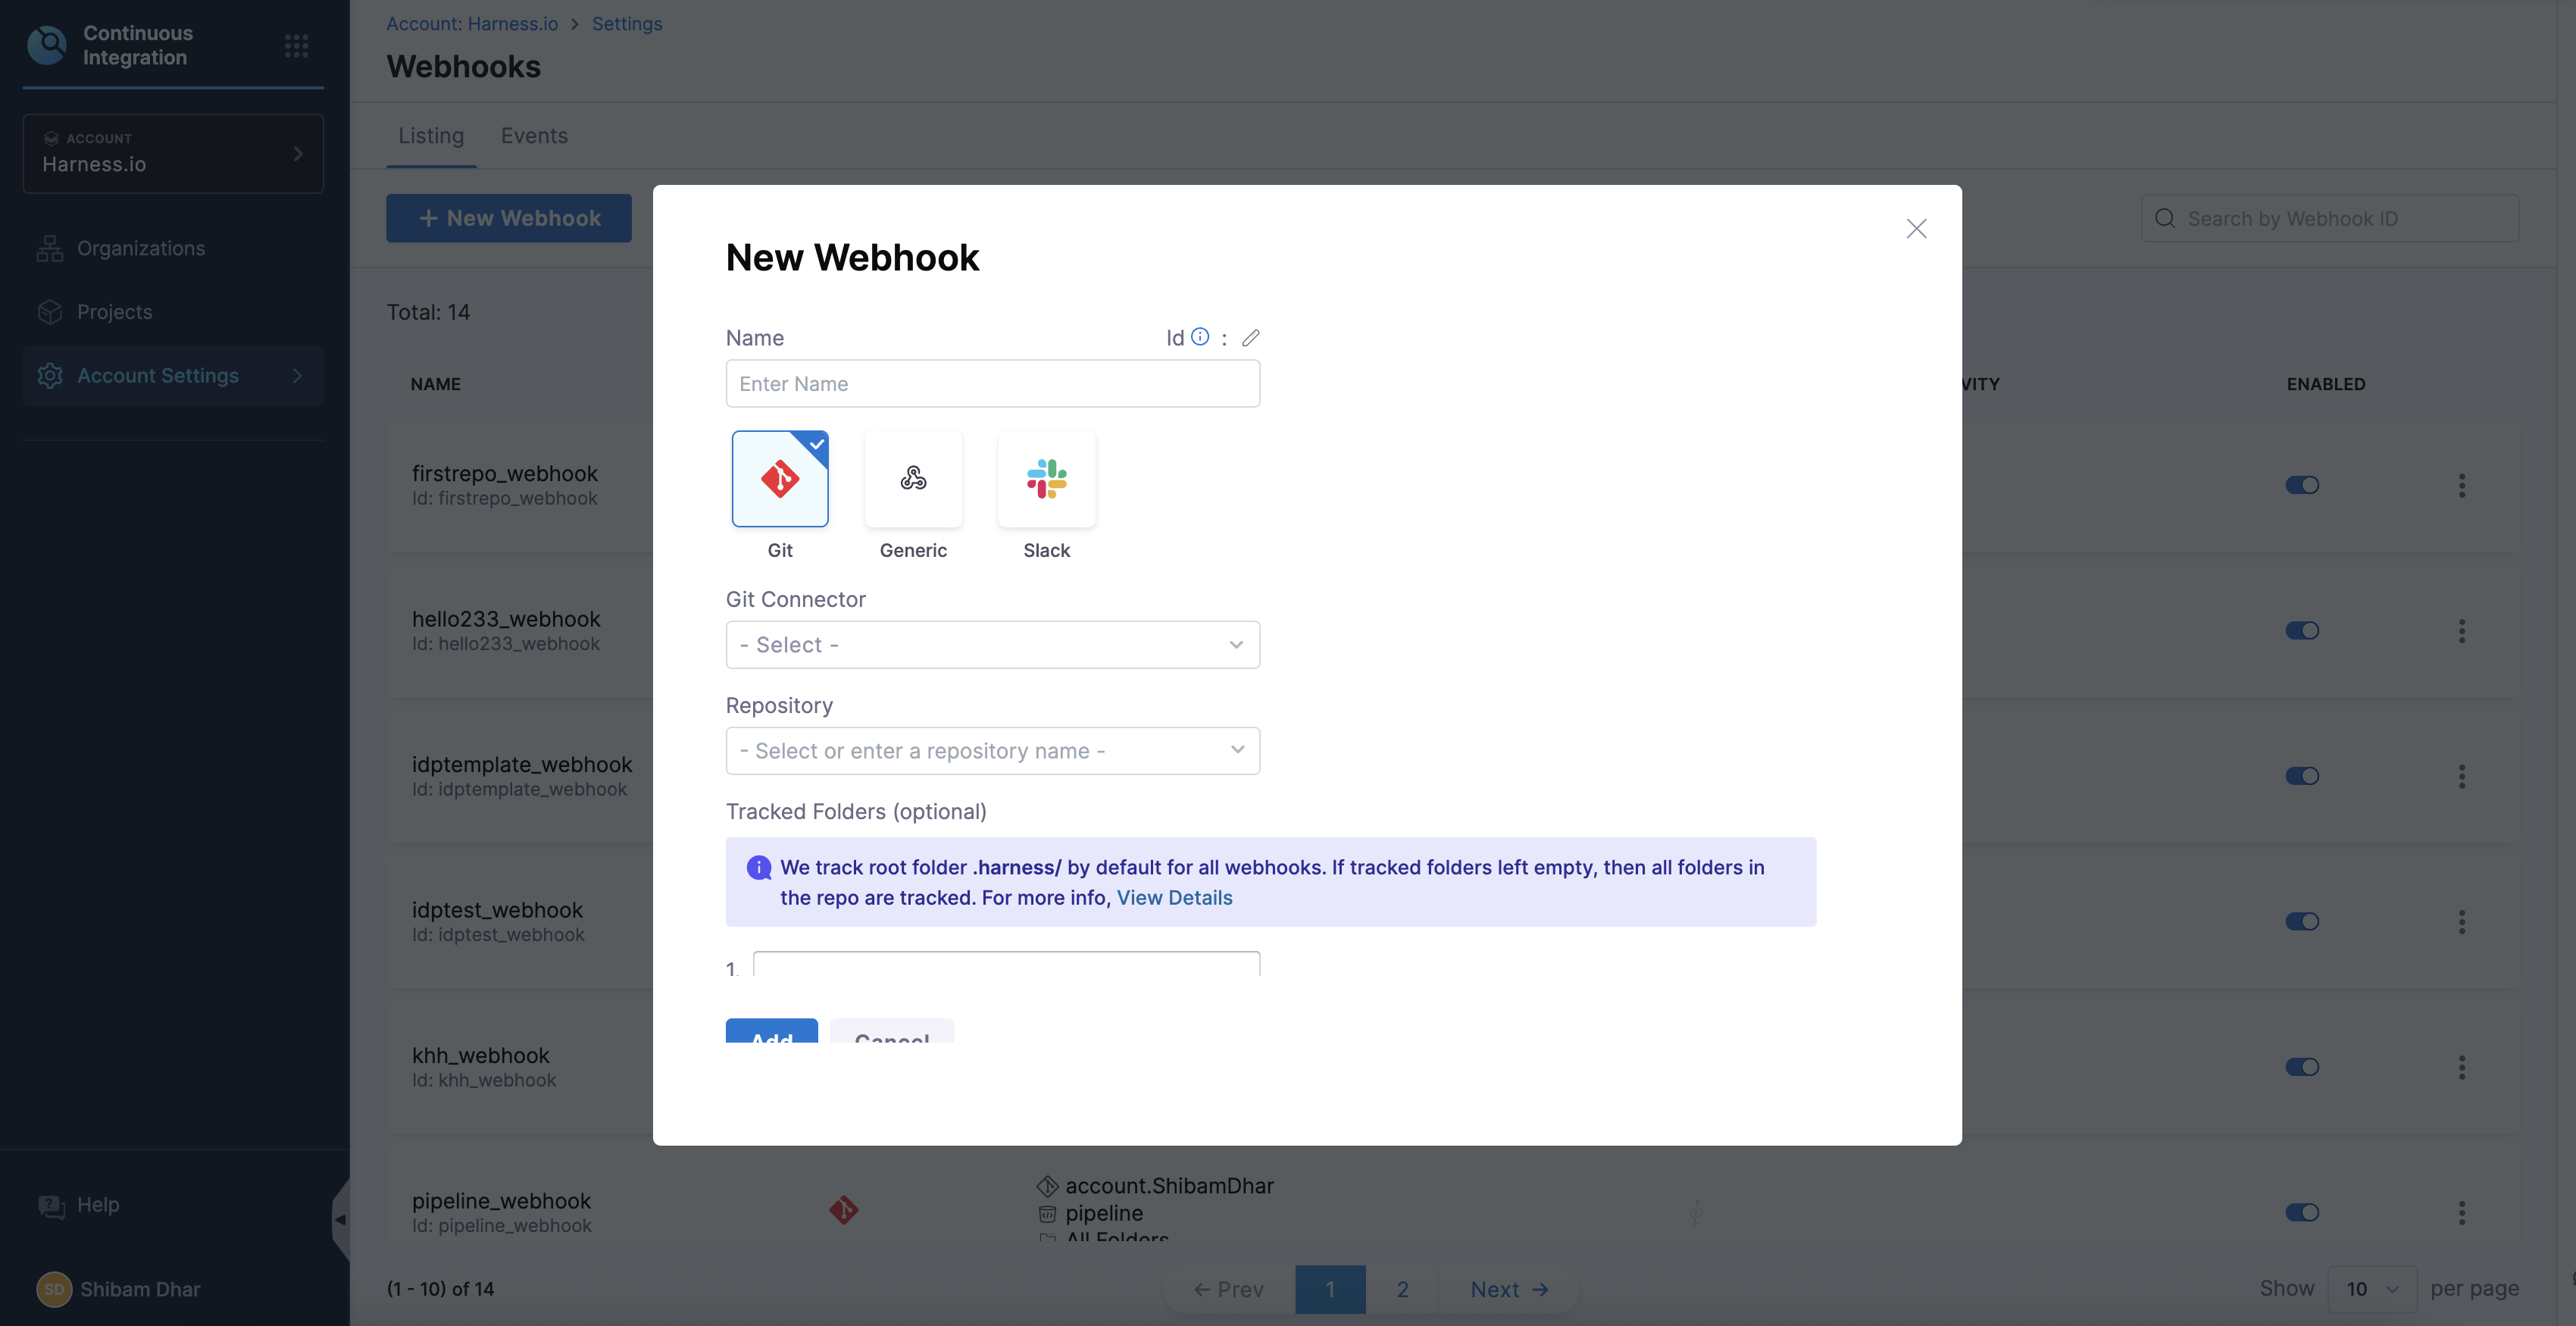Toggle pipeline_webhook enabled switch
Image resolution: width=2576 pixels, height=1326 pixels.
[x=2303, y=1213]
